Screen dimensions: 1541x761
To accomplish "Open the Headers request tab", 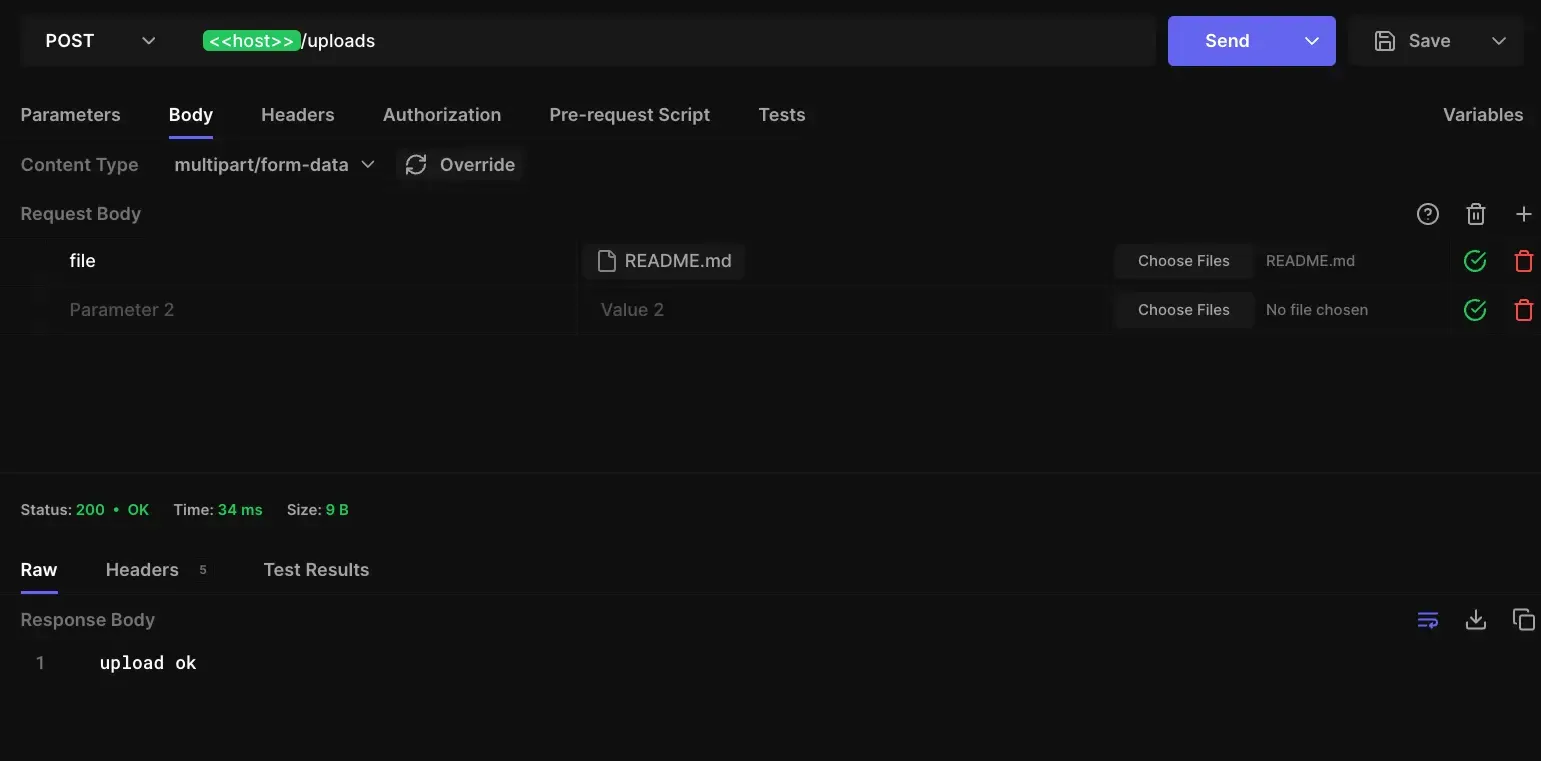I will tap(298, 115).
